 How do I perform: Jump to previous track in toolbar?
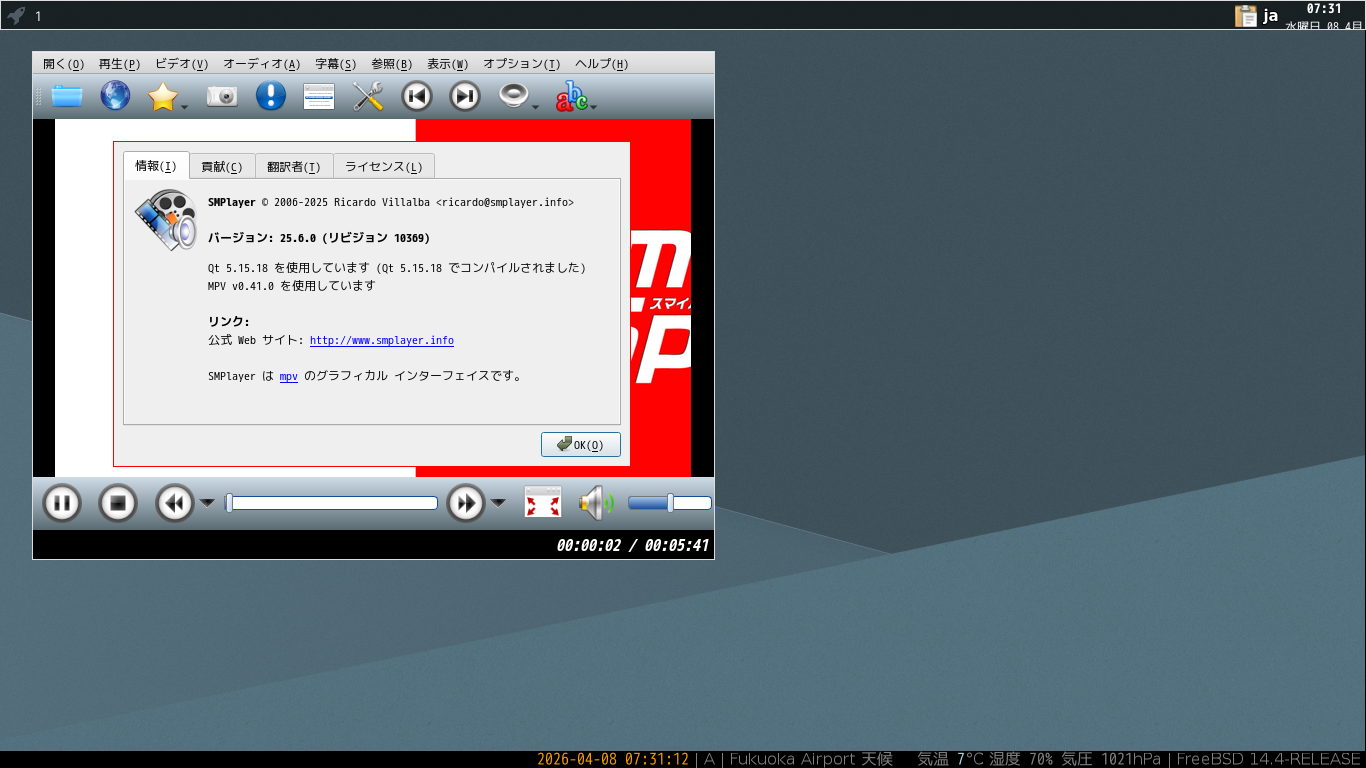(x=416, y=96)
